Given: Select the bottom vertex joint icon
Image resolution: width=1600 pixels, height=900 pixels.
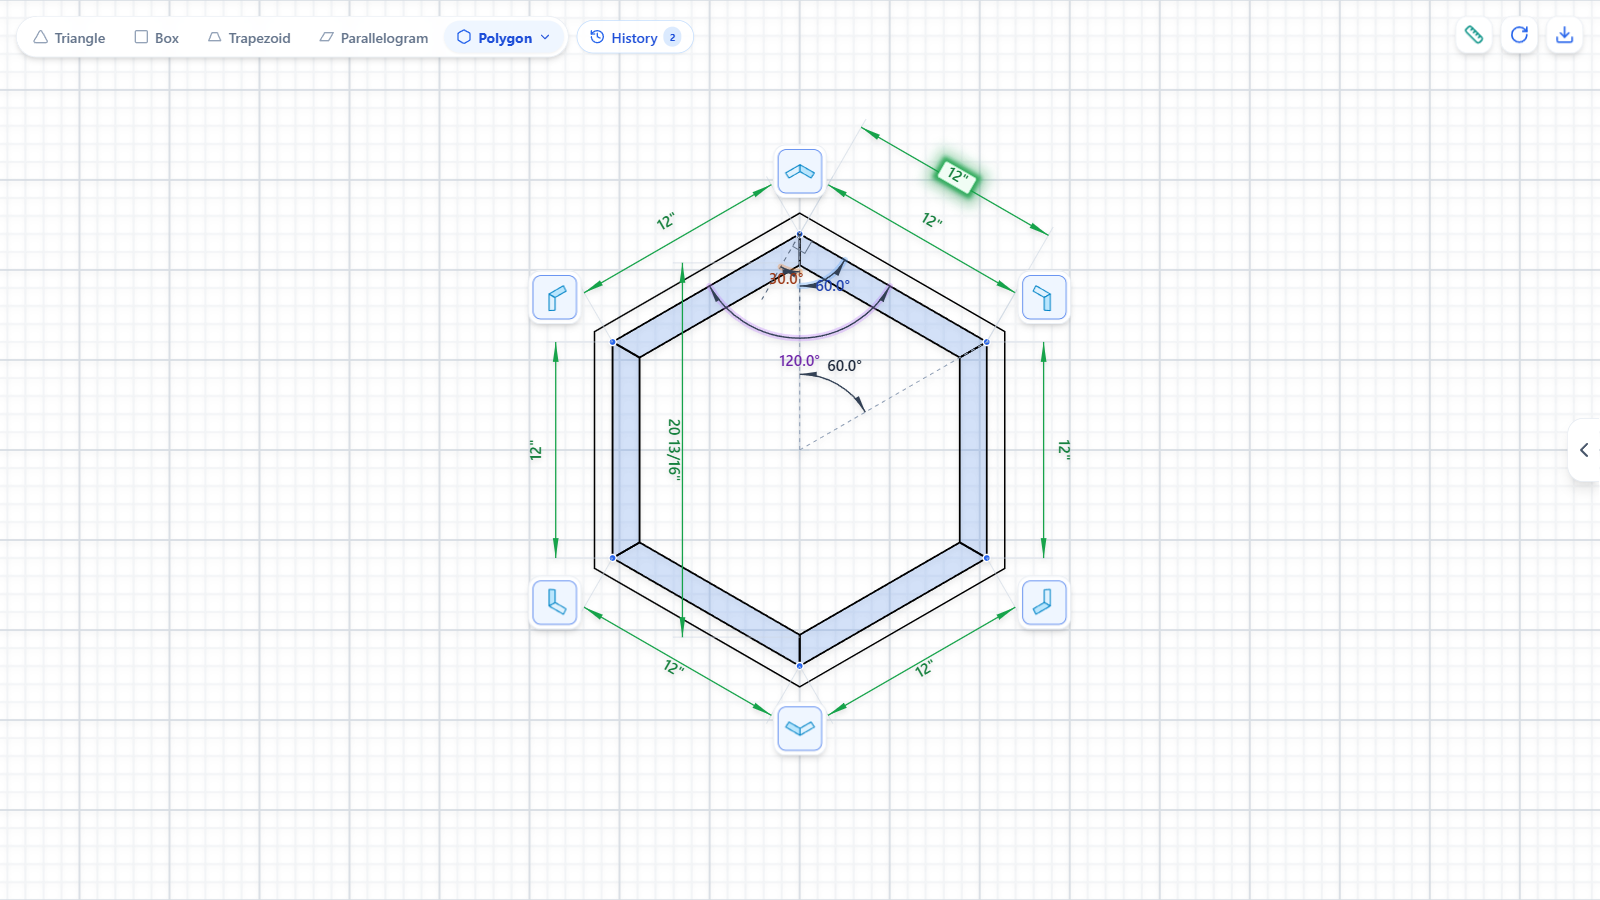Looking at the screenshot, I should (x=800, y=728).
